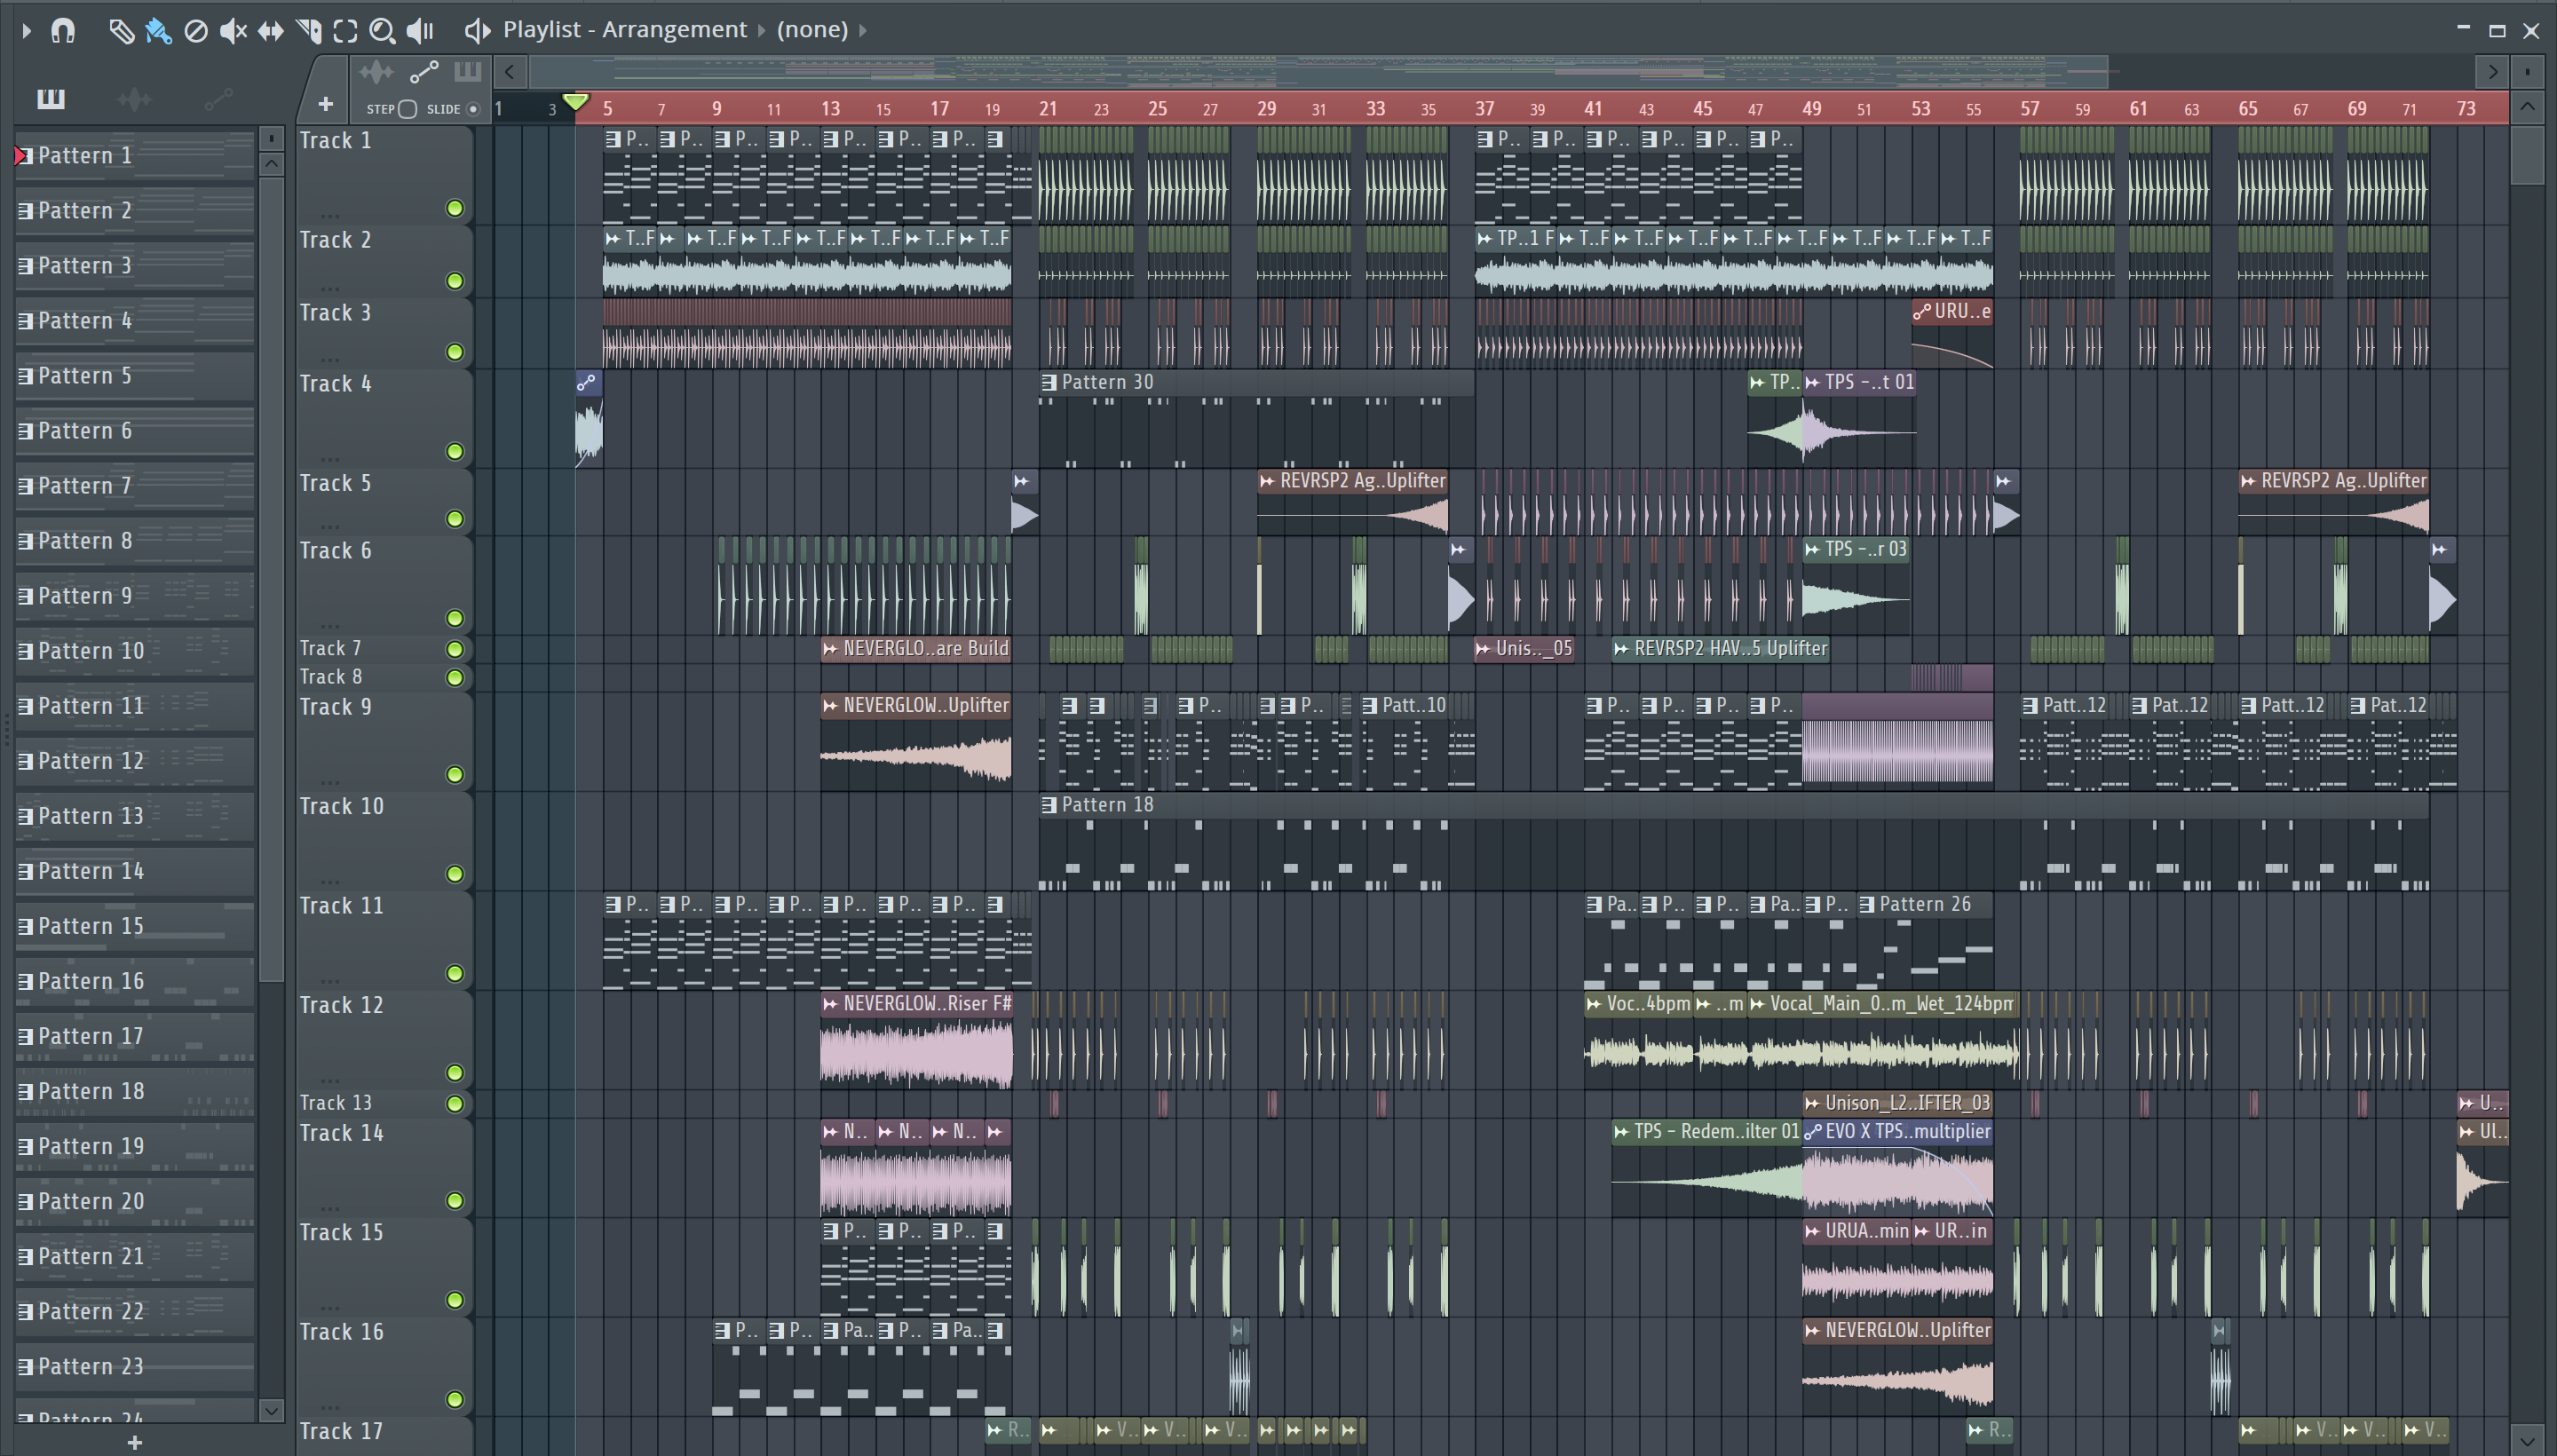Select the Delete tool
The image size is (2557, 1456).
click(x=196, y=31)
